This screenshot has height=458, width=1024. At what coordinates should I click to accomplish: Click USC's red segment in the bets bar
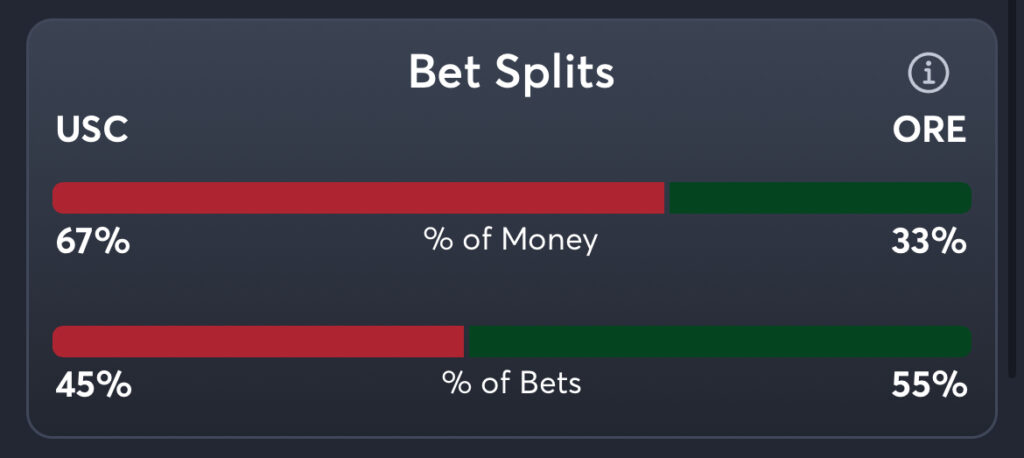click(258, 342)
